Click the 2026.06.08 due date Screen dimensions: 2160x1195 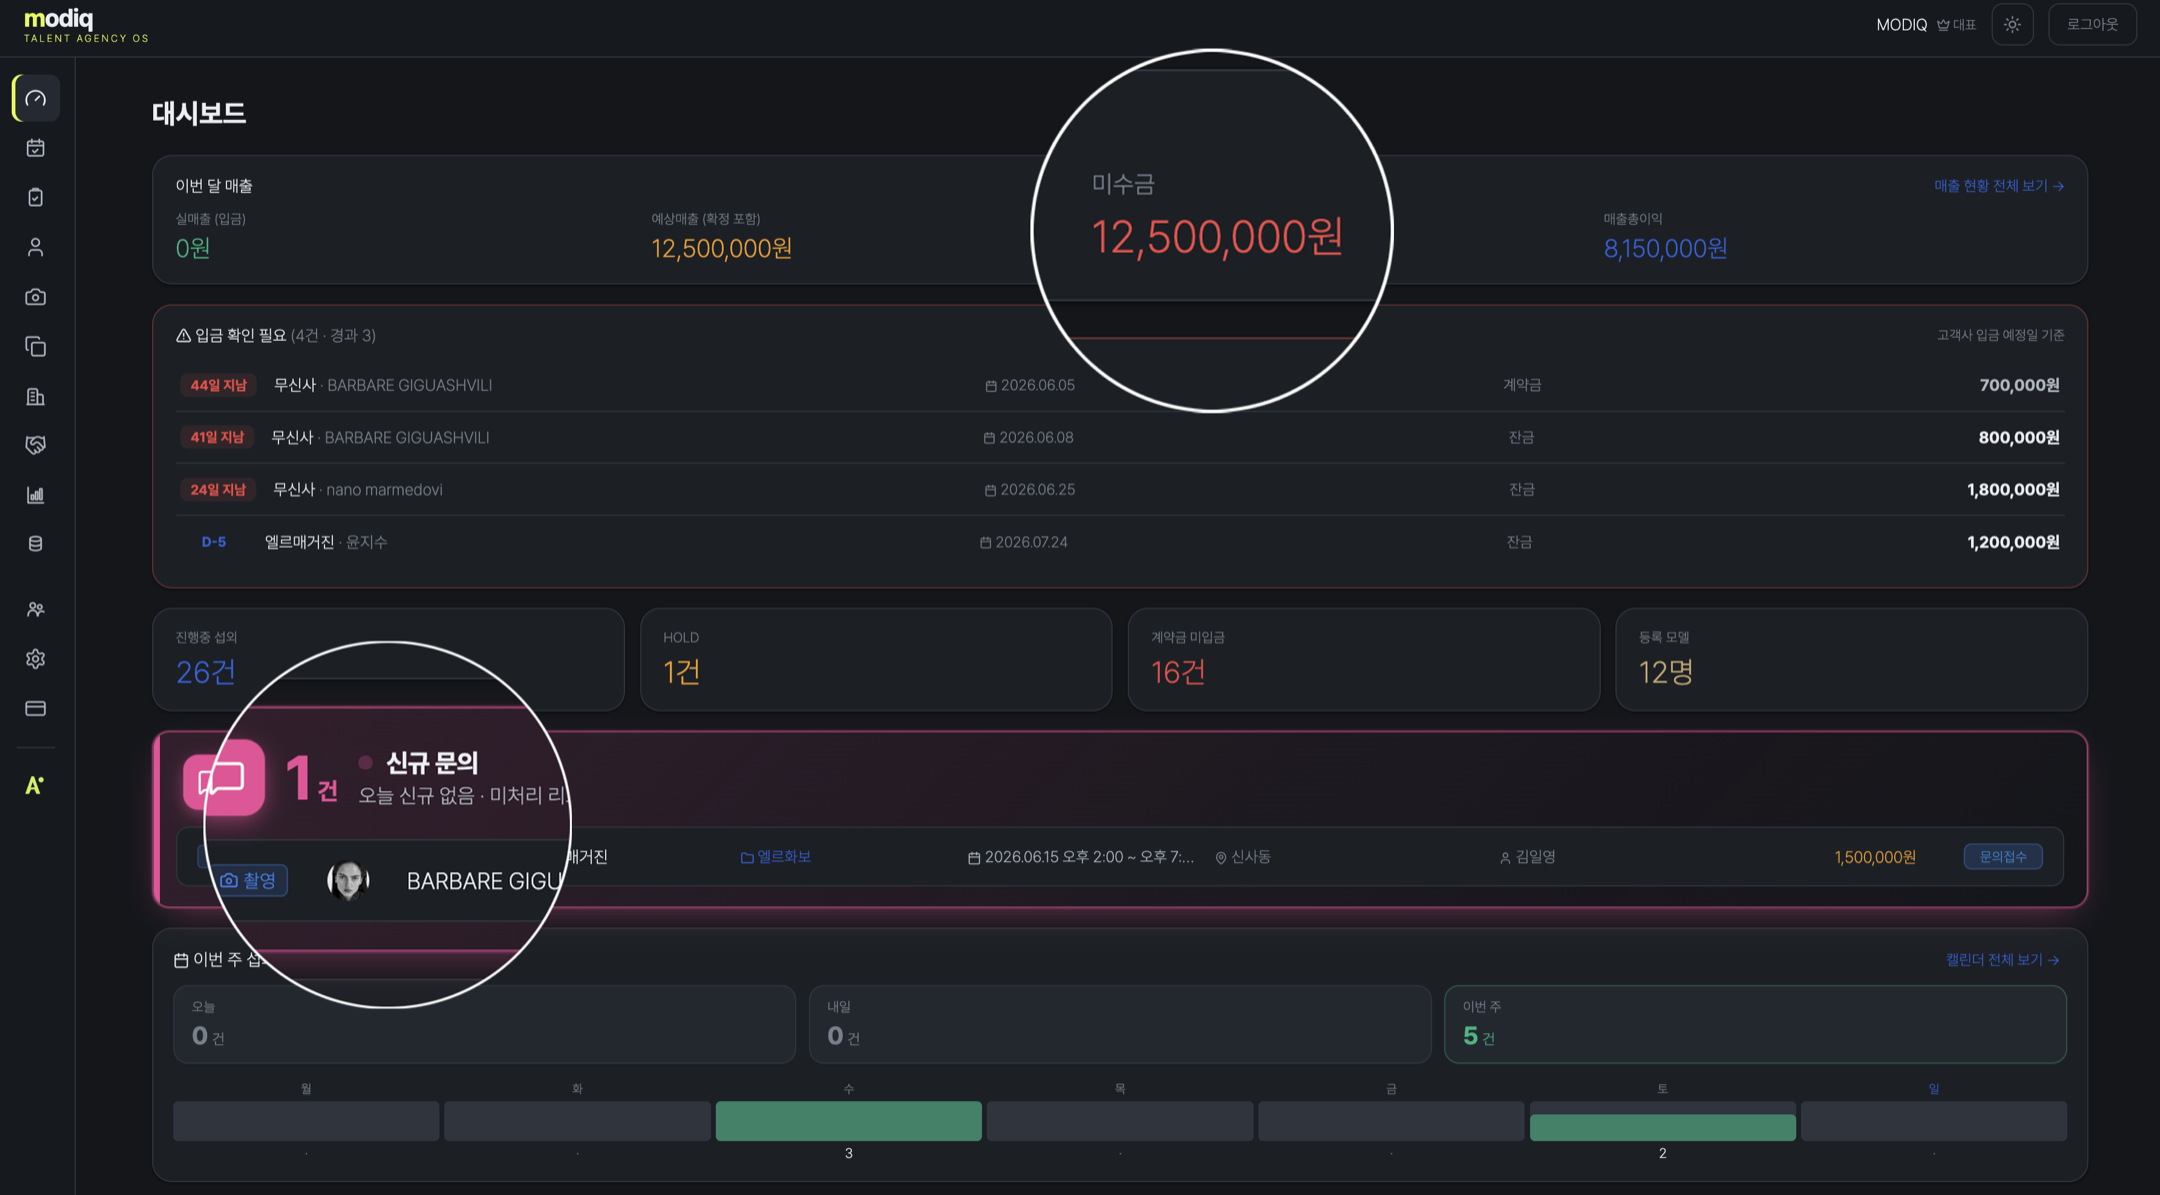coord(1029,438)
